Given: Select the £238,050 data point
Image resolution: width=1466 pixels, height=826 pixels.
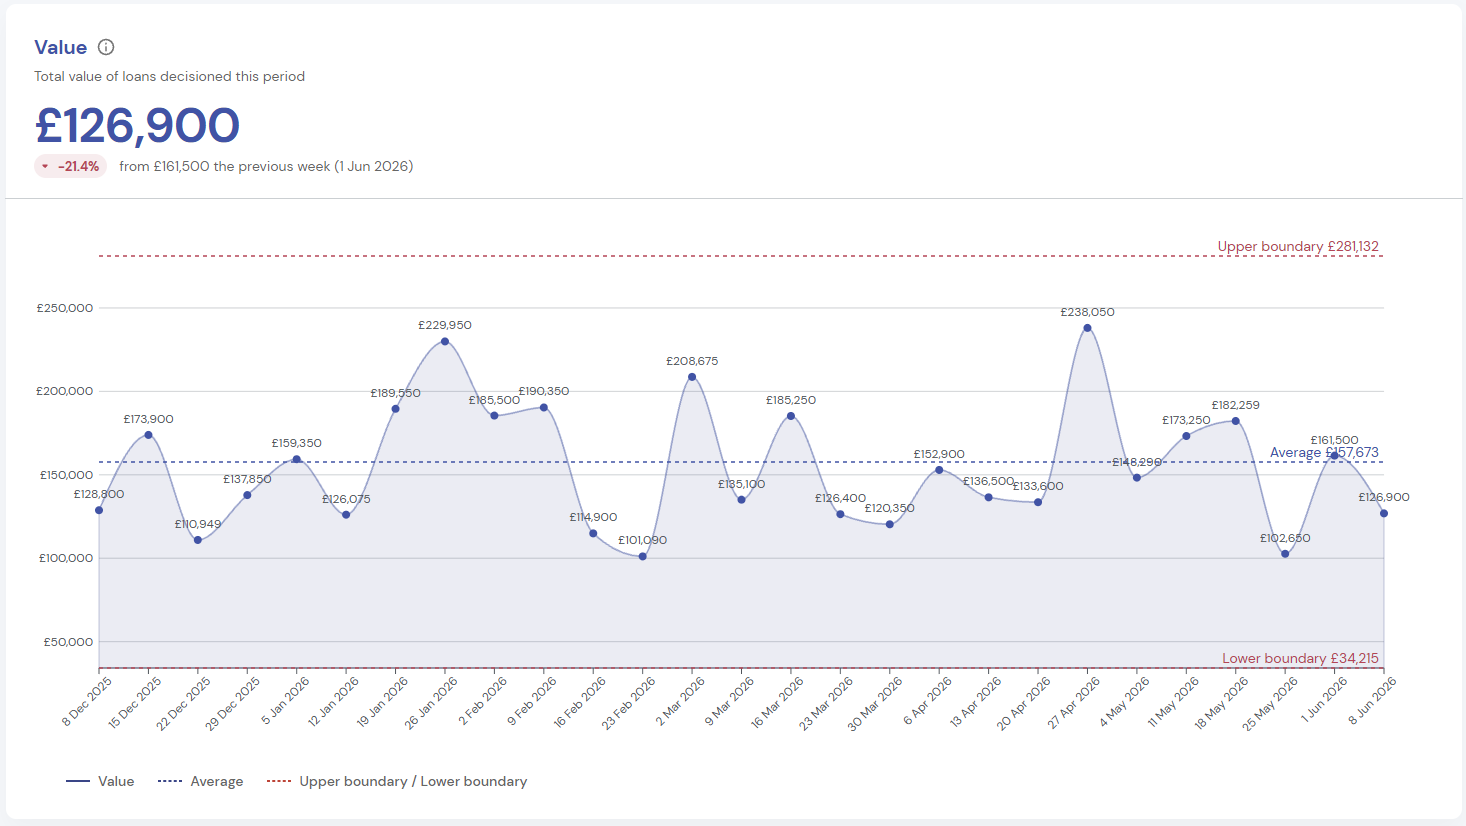Looking at the screenshot, I should [x=1087, y=328].
